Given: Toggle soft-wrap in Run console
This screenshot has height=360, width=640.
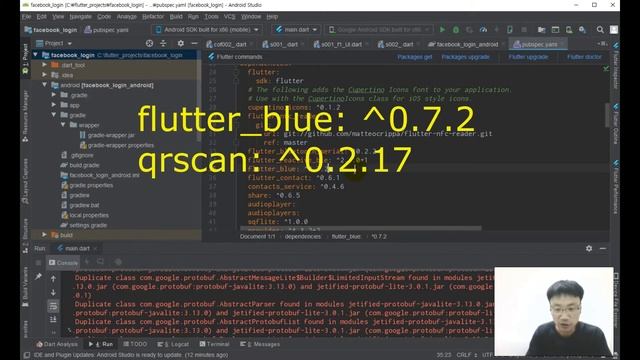Looking at the screenshot, I should [x=53, y=306].
